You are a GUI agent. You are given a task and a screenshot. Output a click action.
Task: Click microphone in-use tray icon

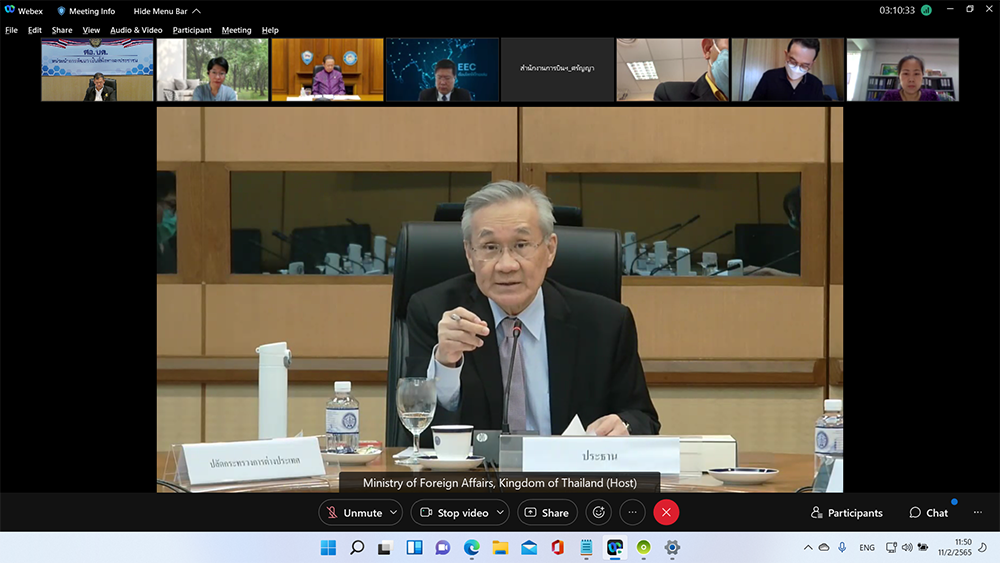click(842, 547)
